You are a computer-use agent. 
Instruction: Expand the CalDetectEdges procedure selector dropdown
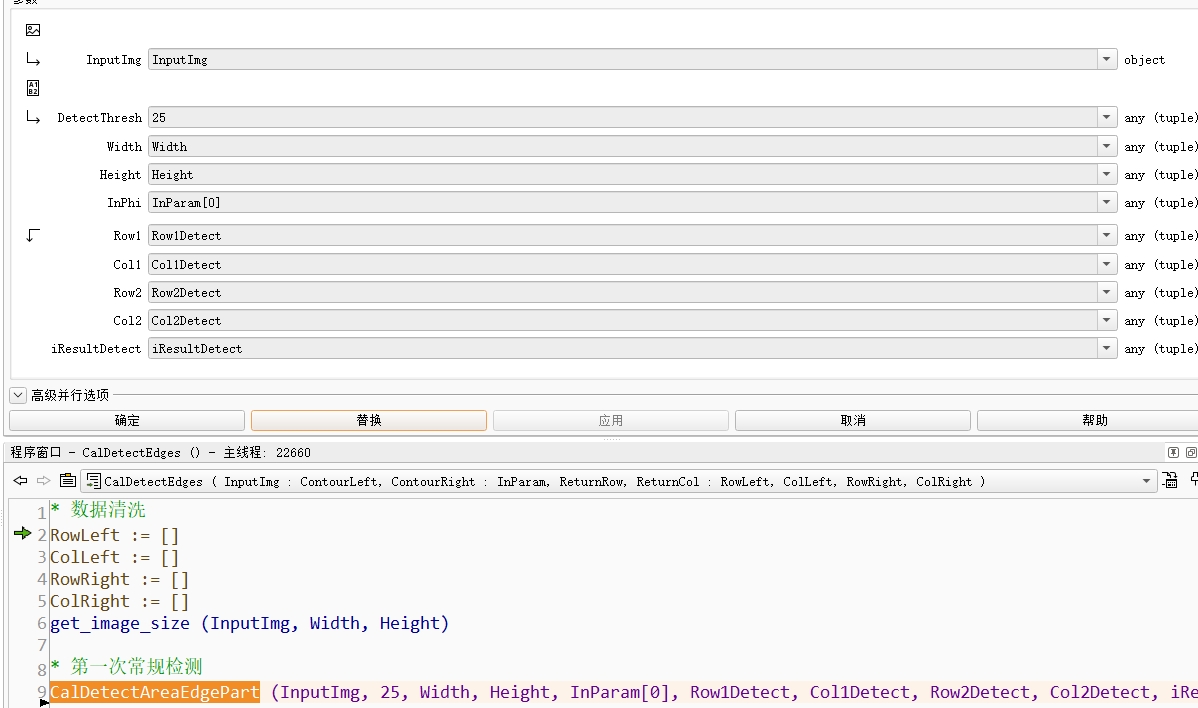coord(1147,482)
